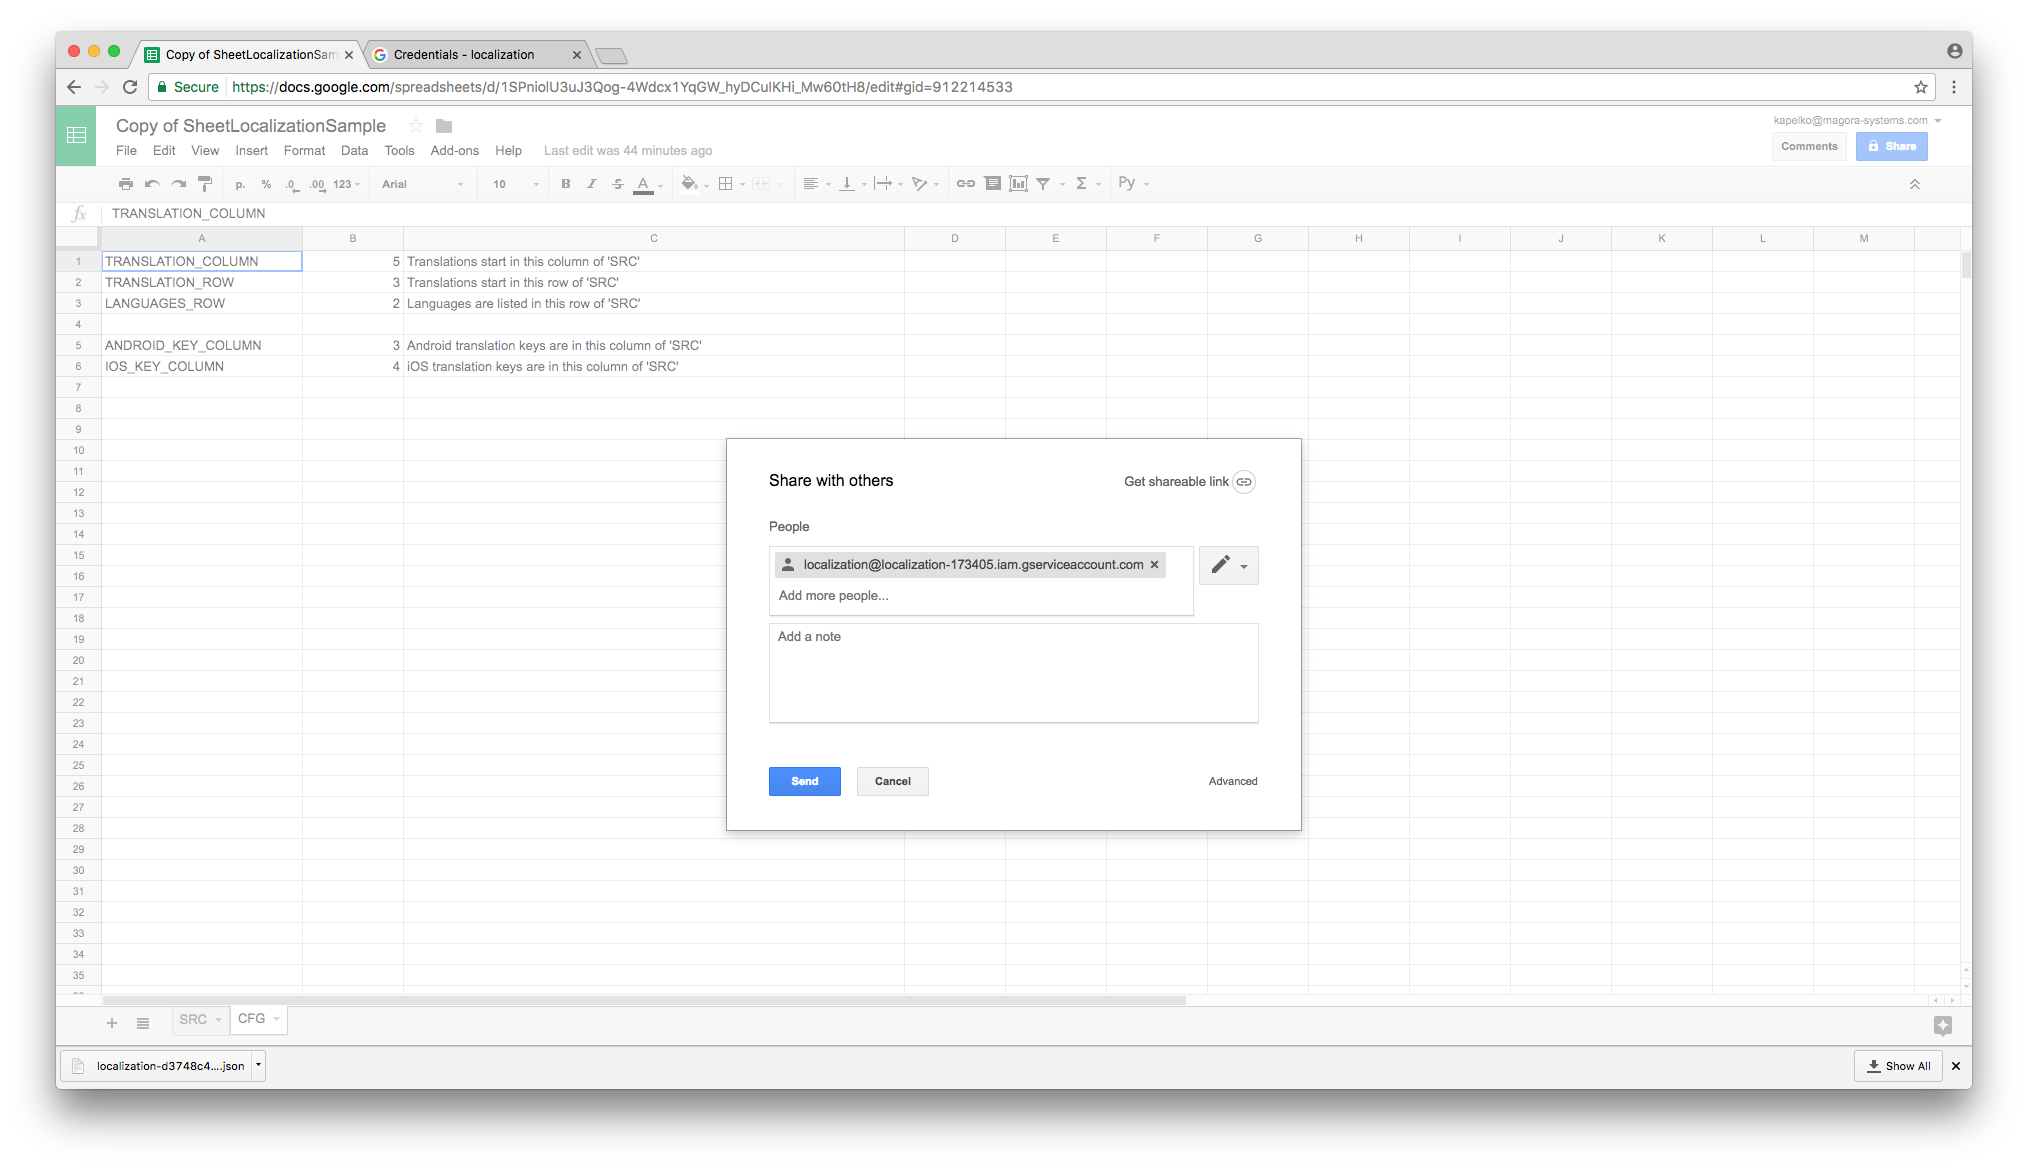The height and width of the screenshot is (1169, 2028).
Task: Toggle bold formatting
Action: point(566,184)
